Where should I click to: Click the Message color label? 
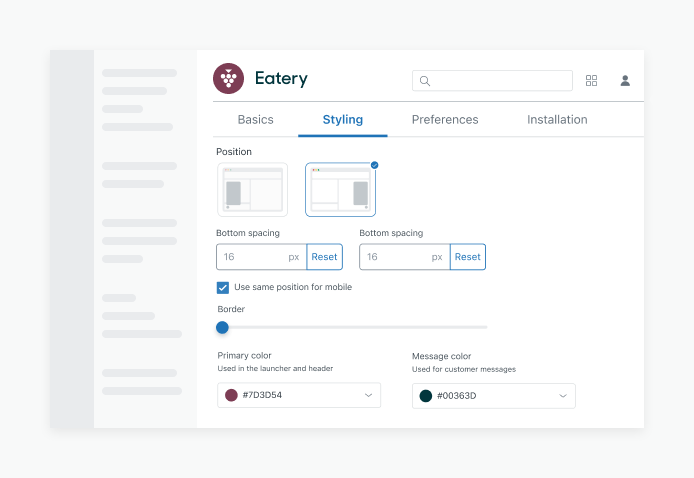pos(441,356)
